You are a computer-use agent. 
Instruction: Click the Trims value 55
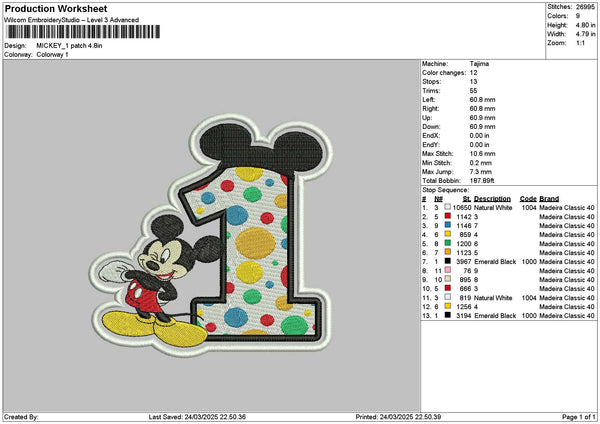(473, 91)
